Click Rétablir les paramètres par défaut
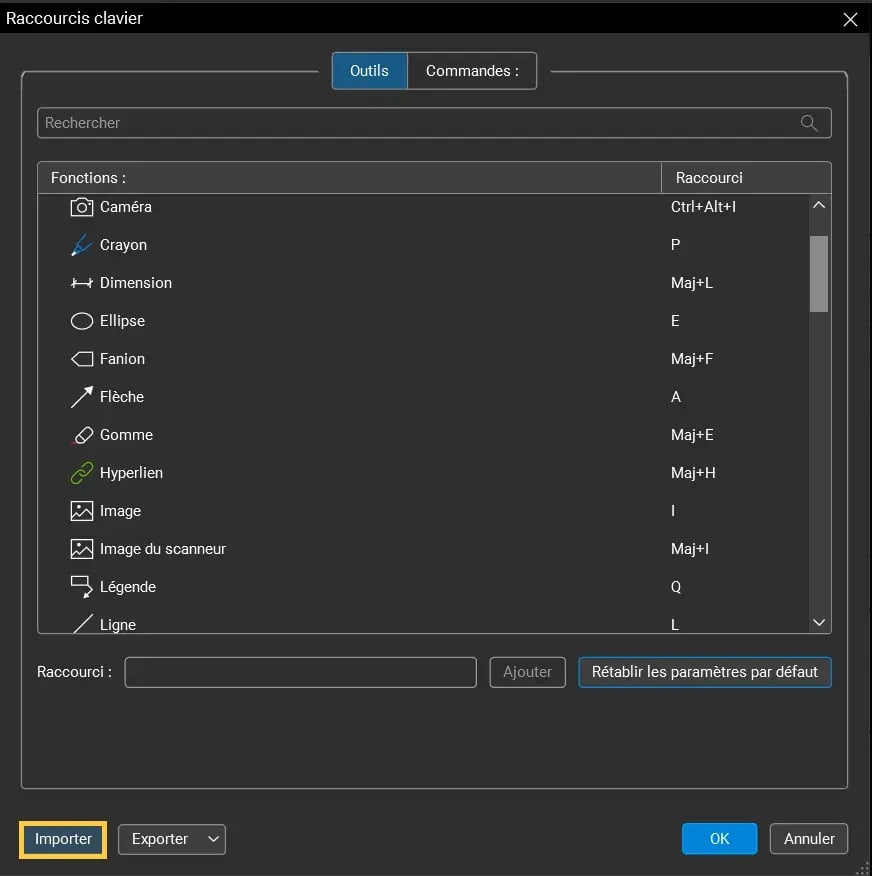Viewport: 872px width, 876px height. pos(704,672)
